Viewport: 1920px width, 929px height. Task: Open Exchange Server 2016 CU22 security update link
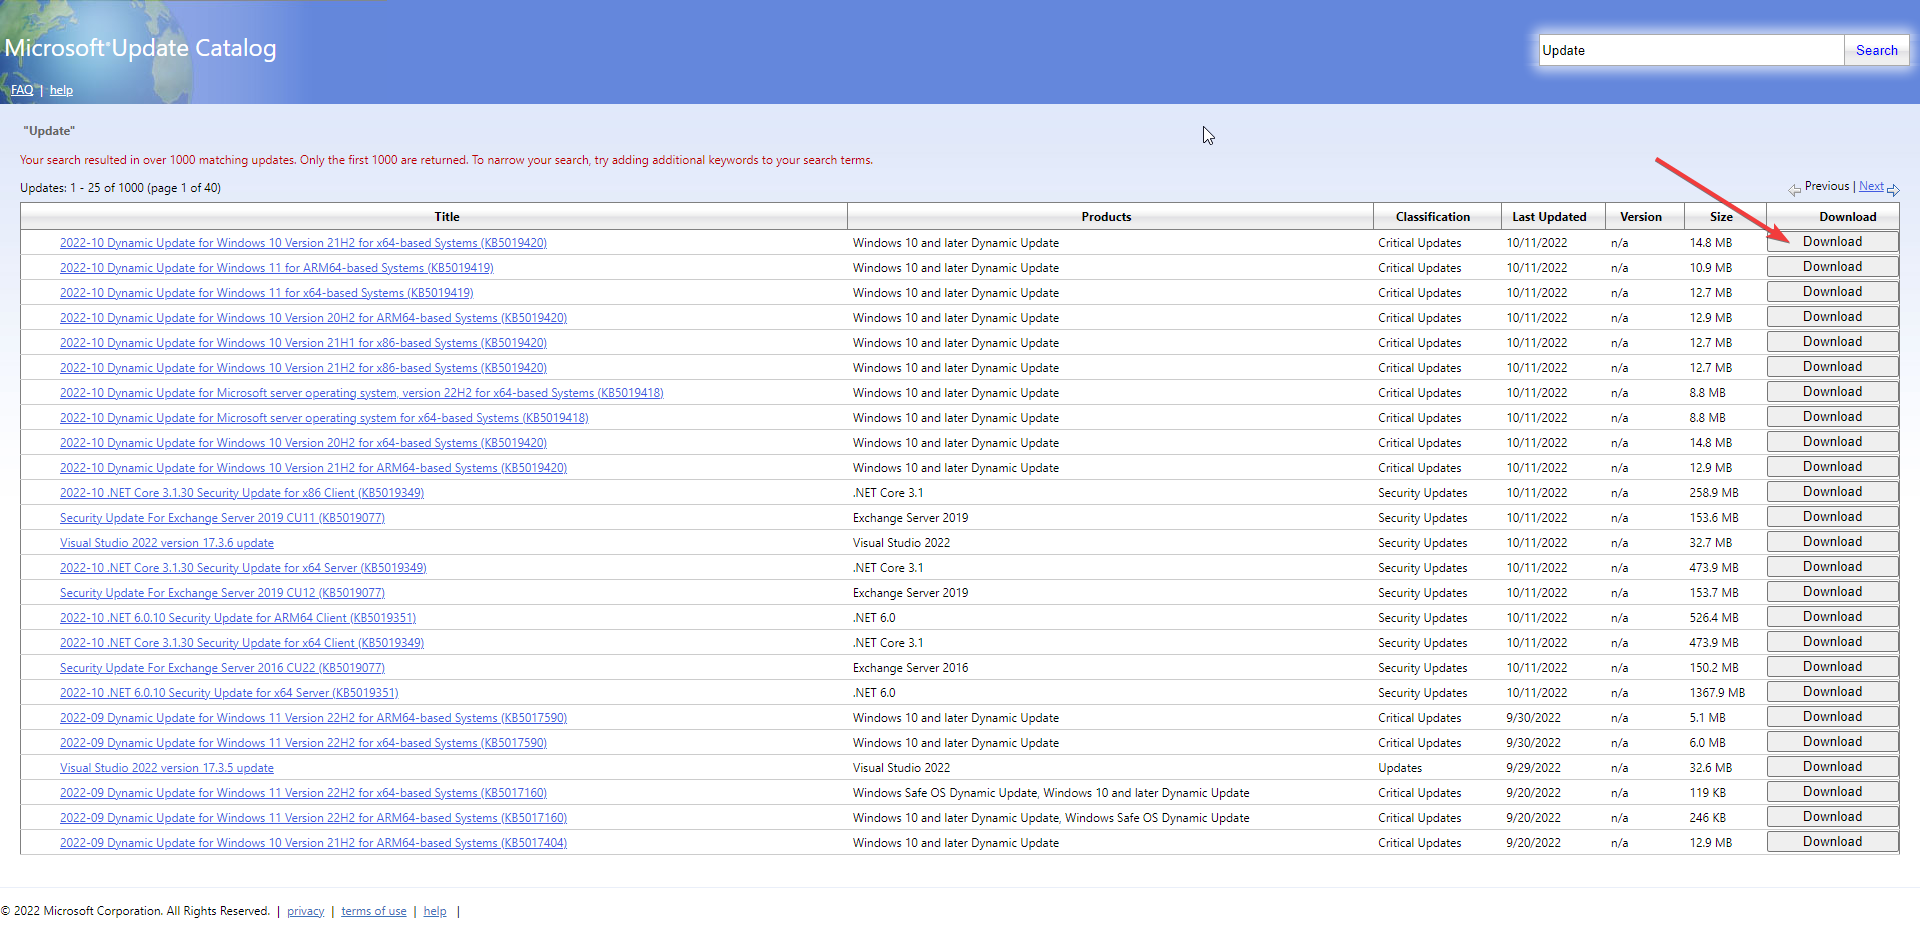point(222,668)
